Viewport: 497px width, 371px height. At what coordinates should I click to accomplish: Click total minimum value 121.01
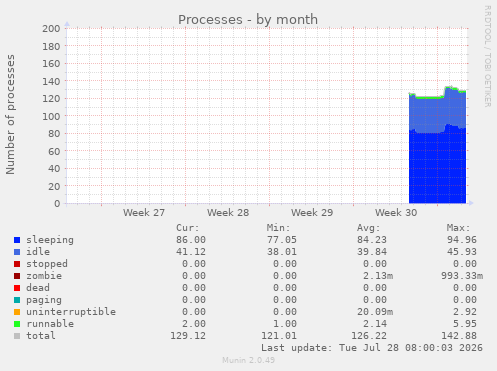tap(279, 336)
